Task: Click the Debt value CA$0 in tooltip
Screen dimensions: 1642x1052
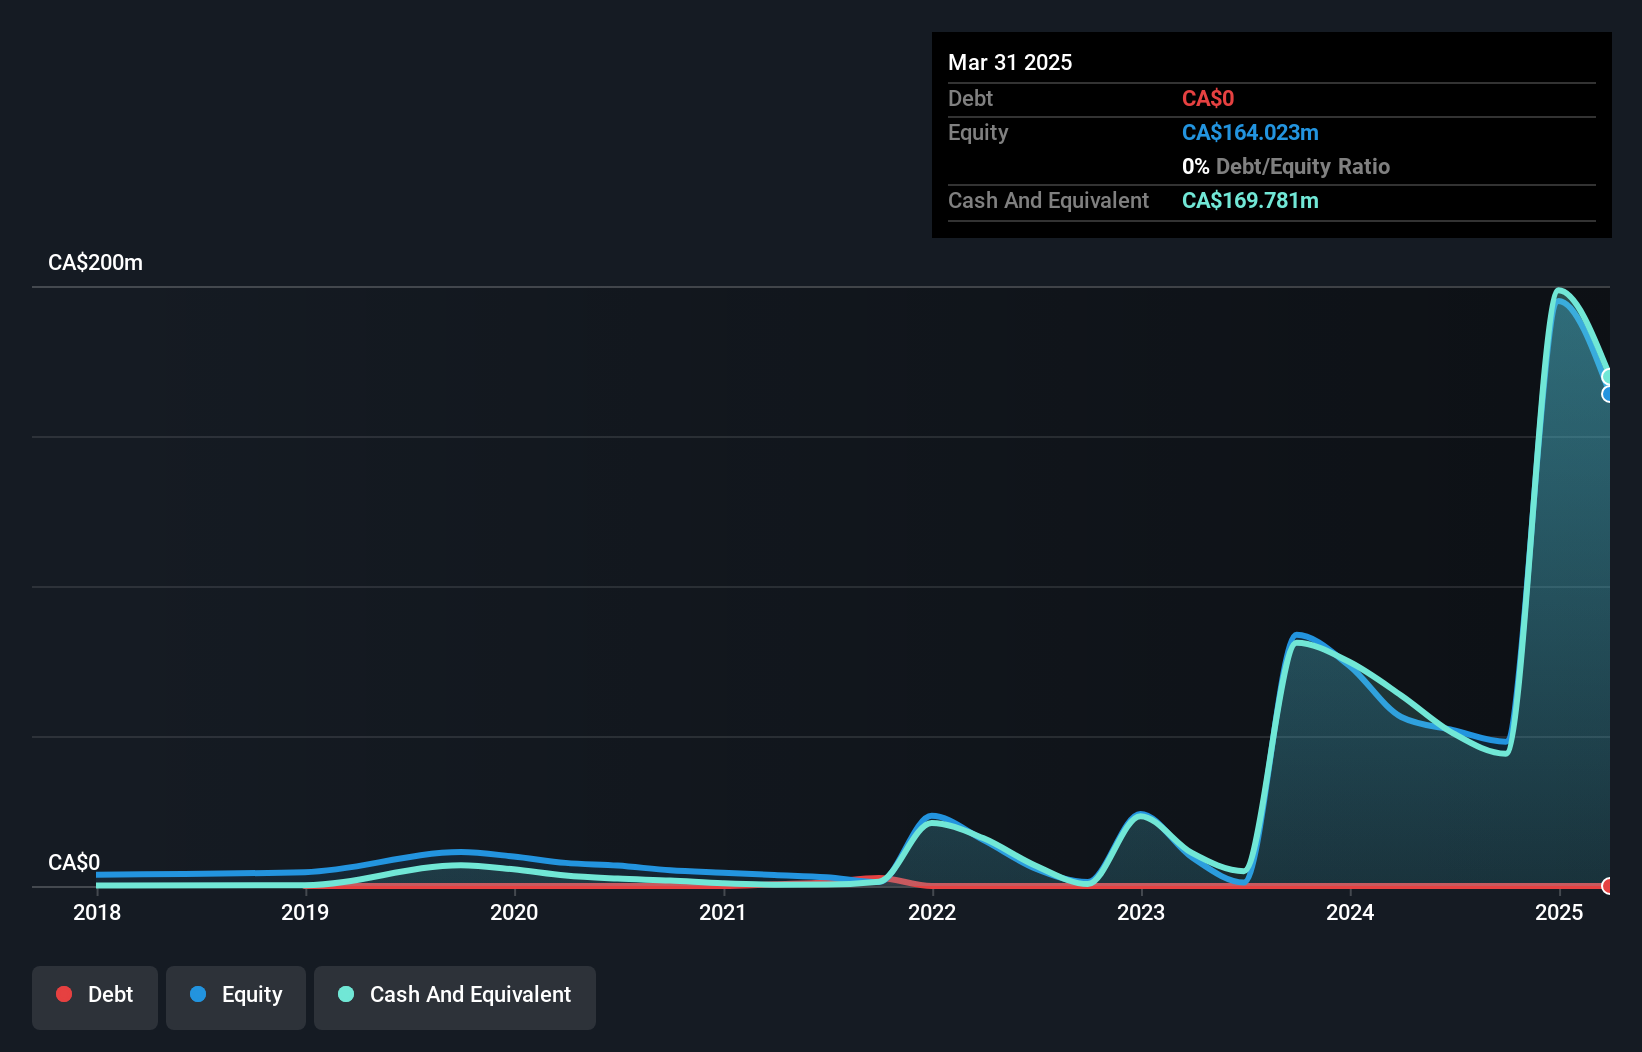Action: coord(1208,98)
